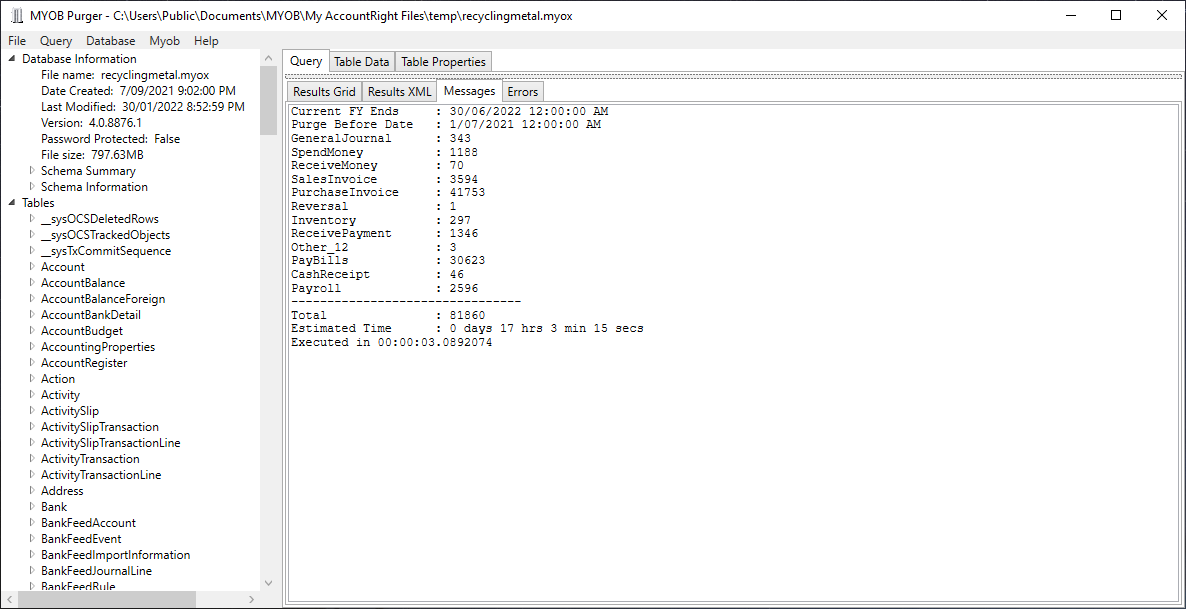Click the Version: 4.0.8876.1 entry
This screenshot has width=1186, height=609.
(x=92, y=123)
